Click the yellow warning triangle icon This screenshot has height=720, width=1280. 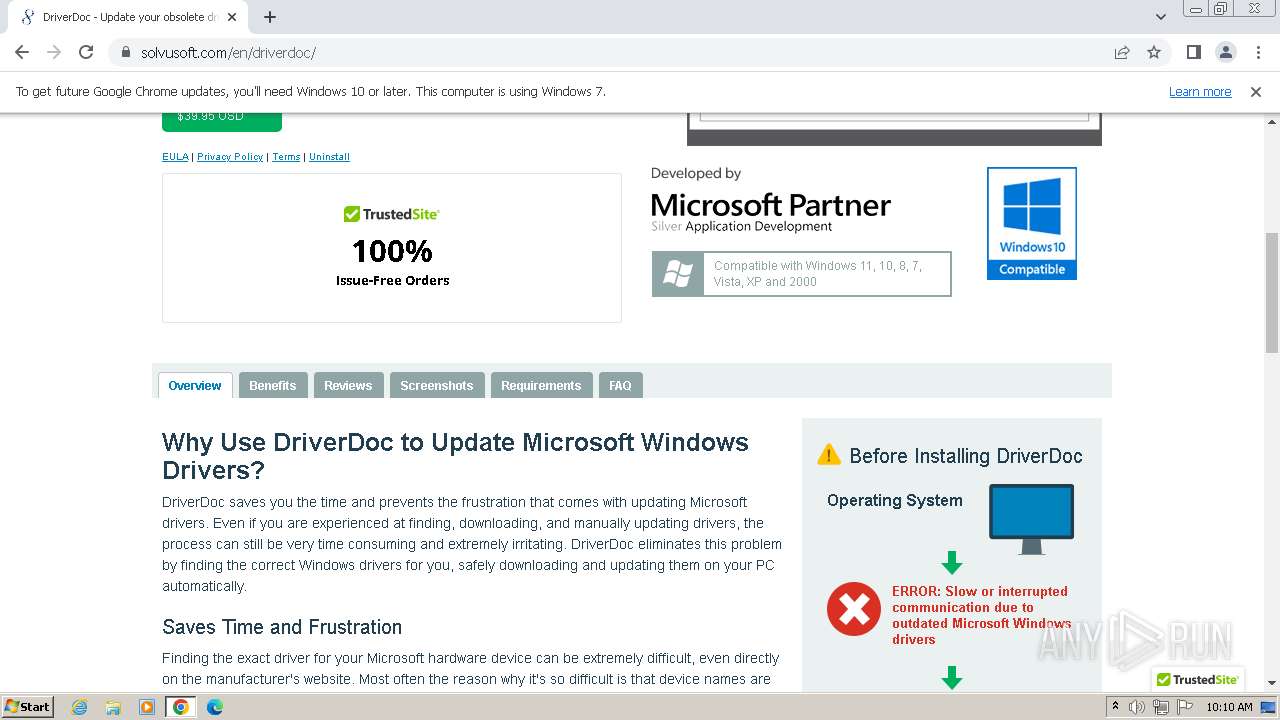(x=829, y=455)
